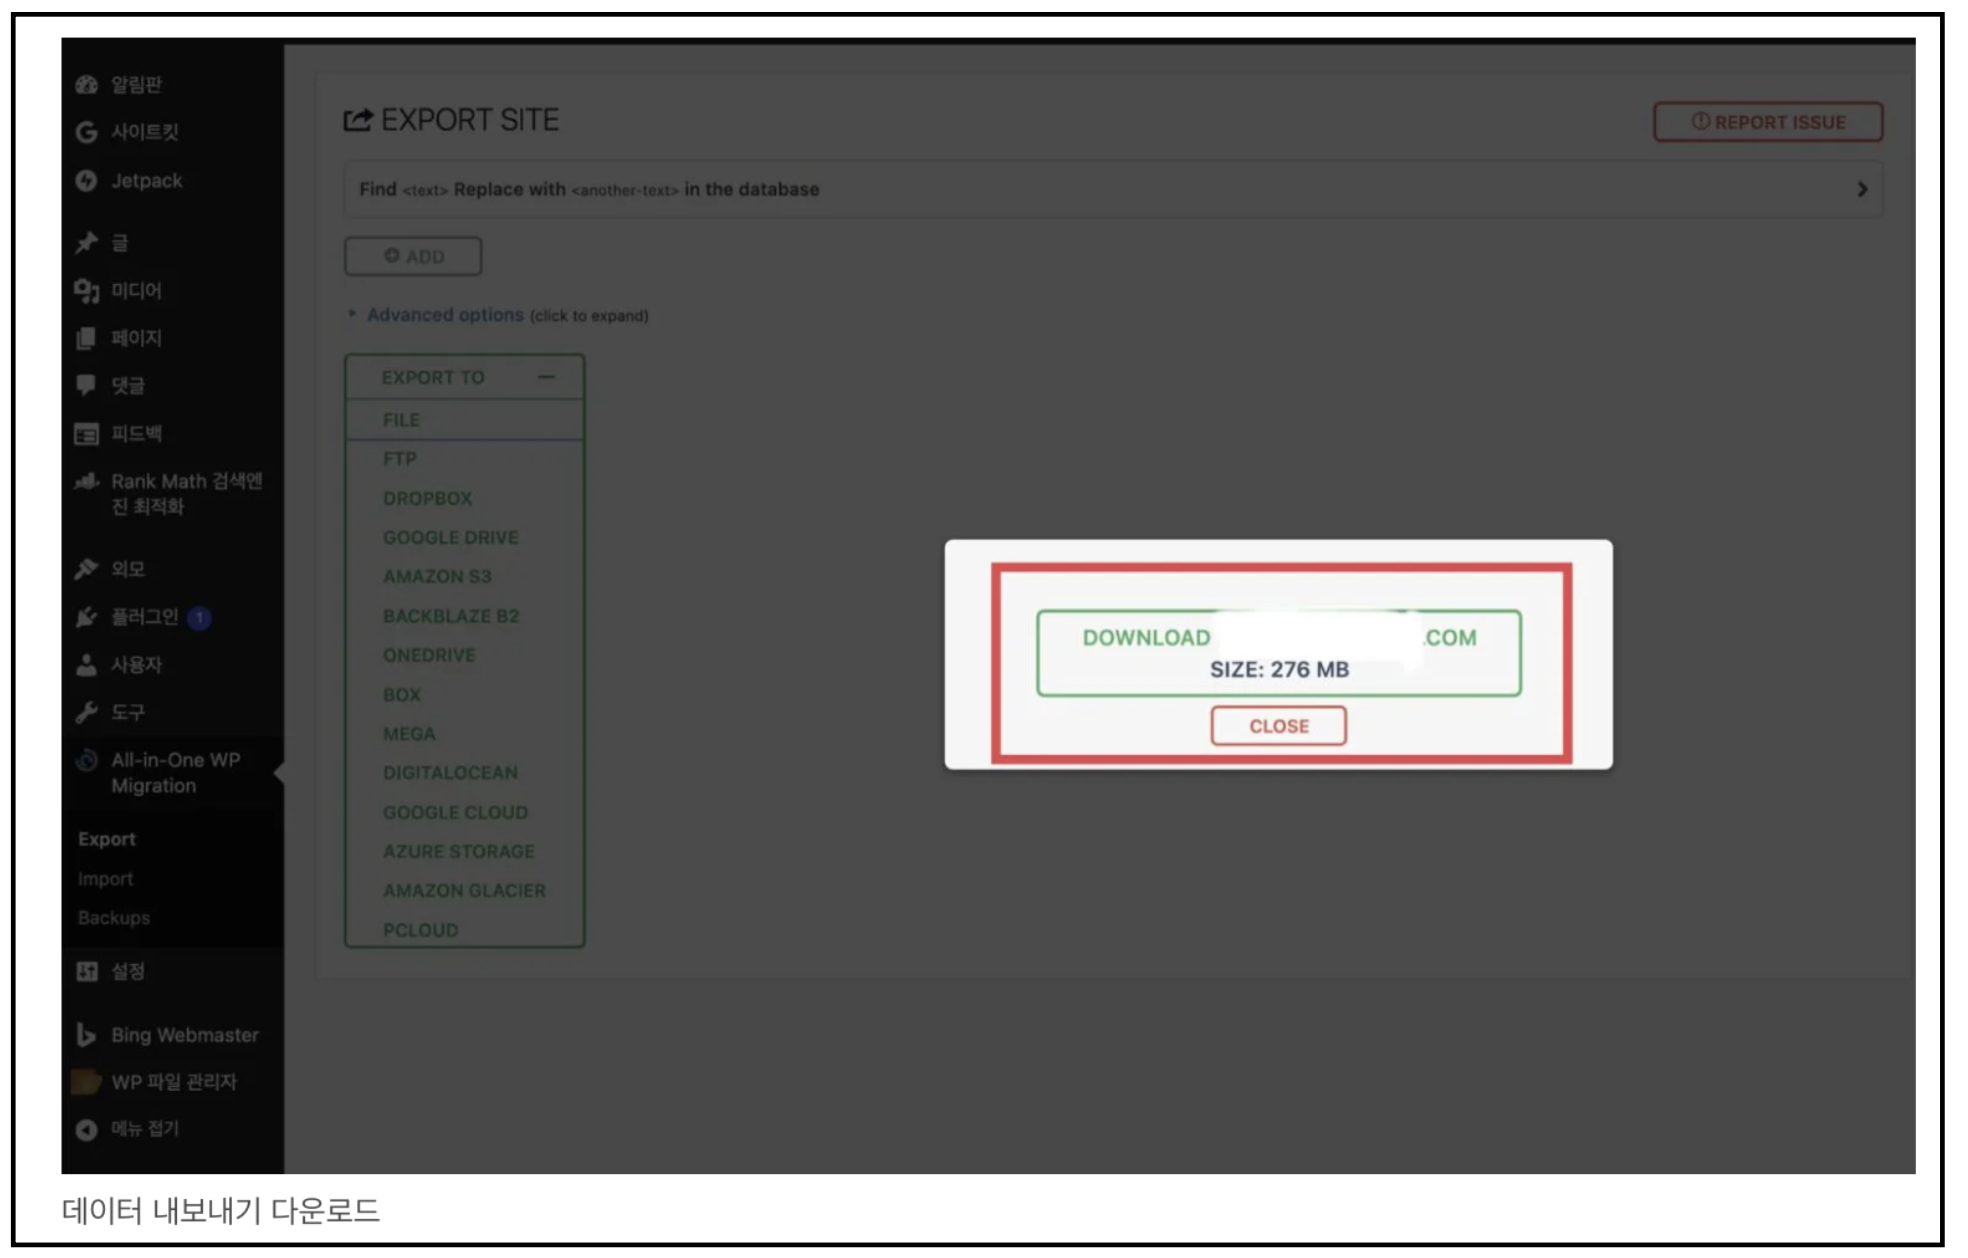Select GOOGLE DRIVE export option
Image resolution: width=1968 pixels, height=1258 pixels.
coord(450,537)
